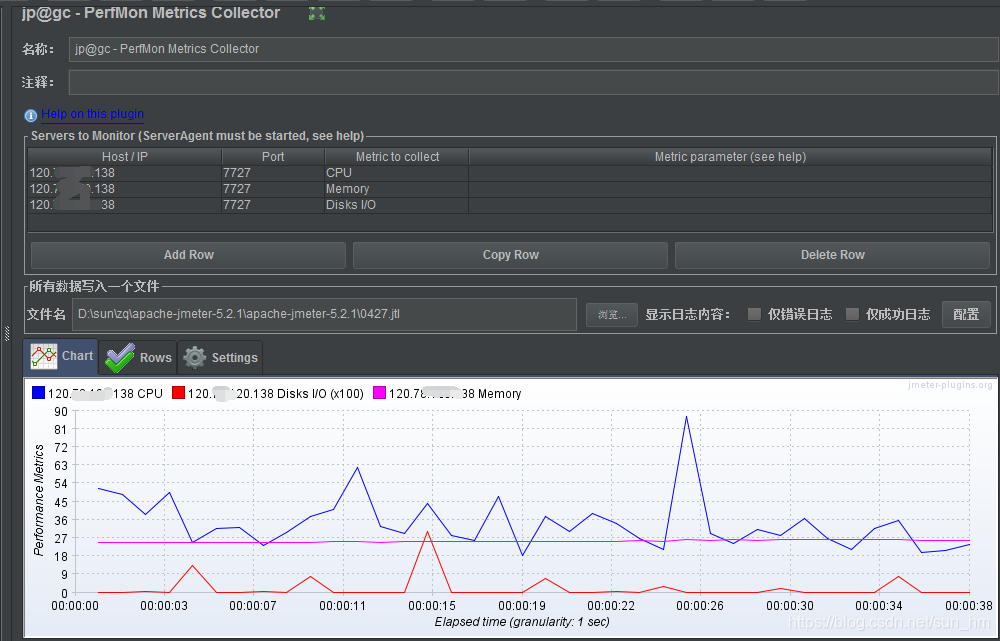Click the Disks I/O (x100) legend label
The height and width of the screenshot is (641, 1000).
(x=276, y=394)
